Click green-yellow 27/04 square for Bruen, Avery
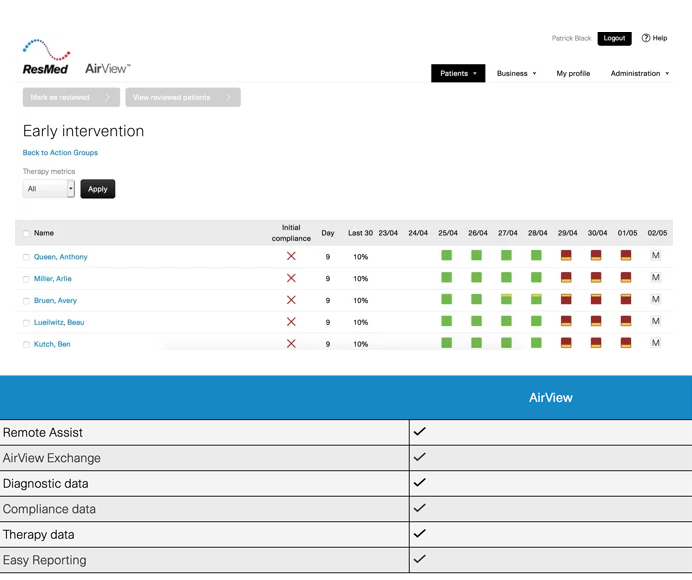The image size is (692, 580). click(506, 299)
